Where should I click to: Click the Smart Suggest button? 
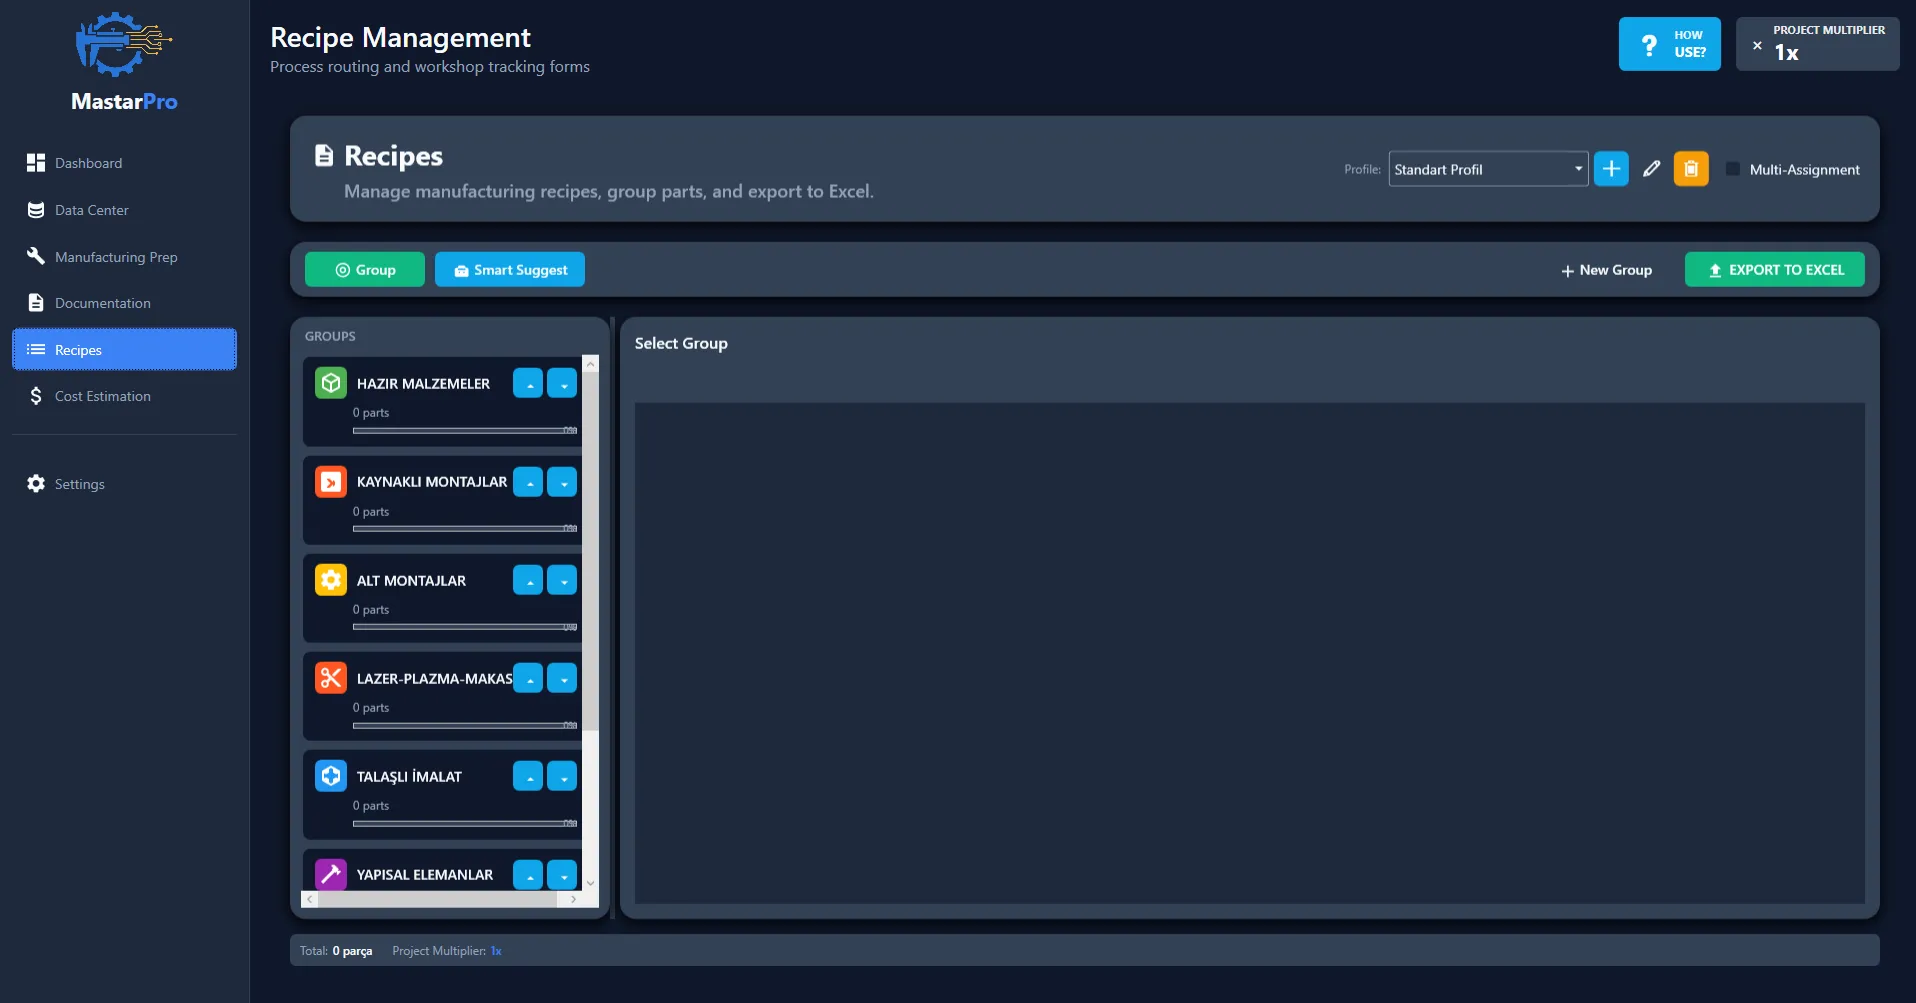point(510,270)
